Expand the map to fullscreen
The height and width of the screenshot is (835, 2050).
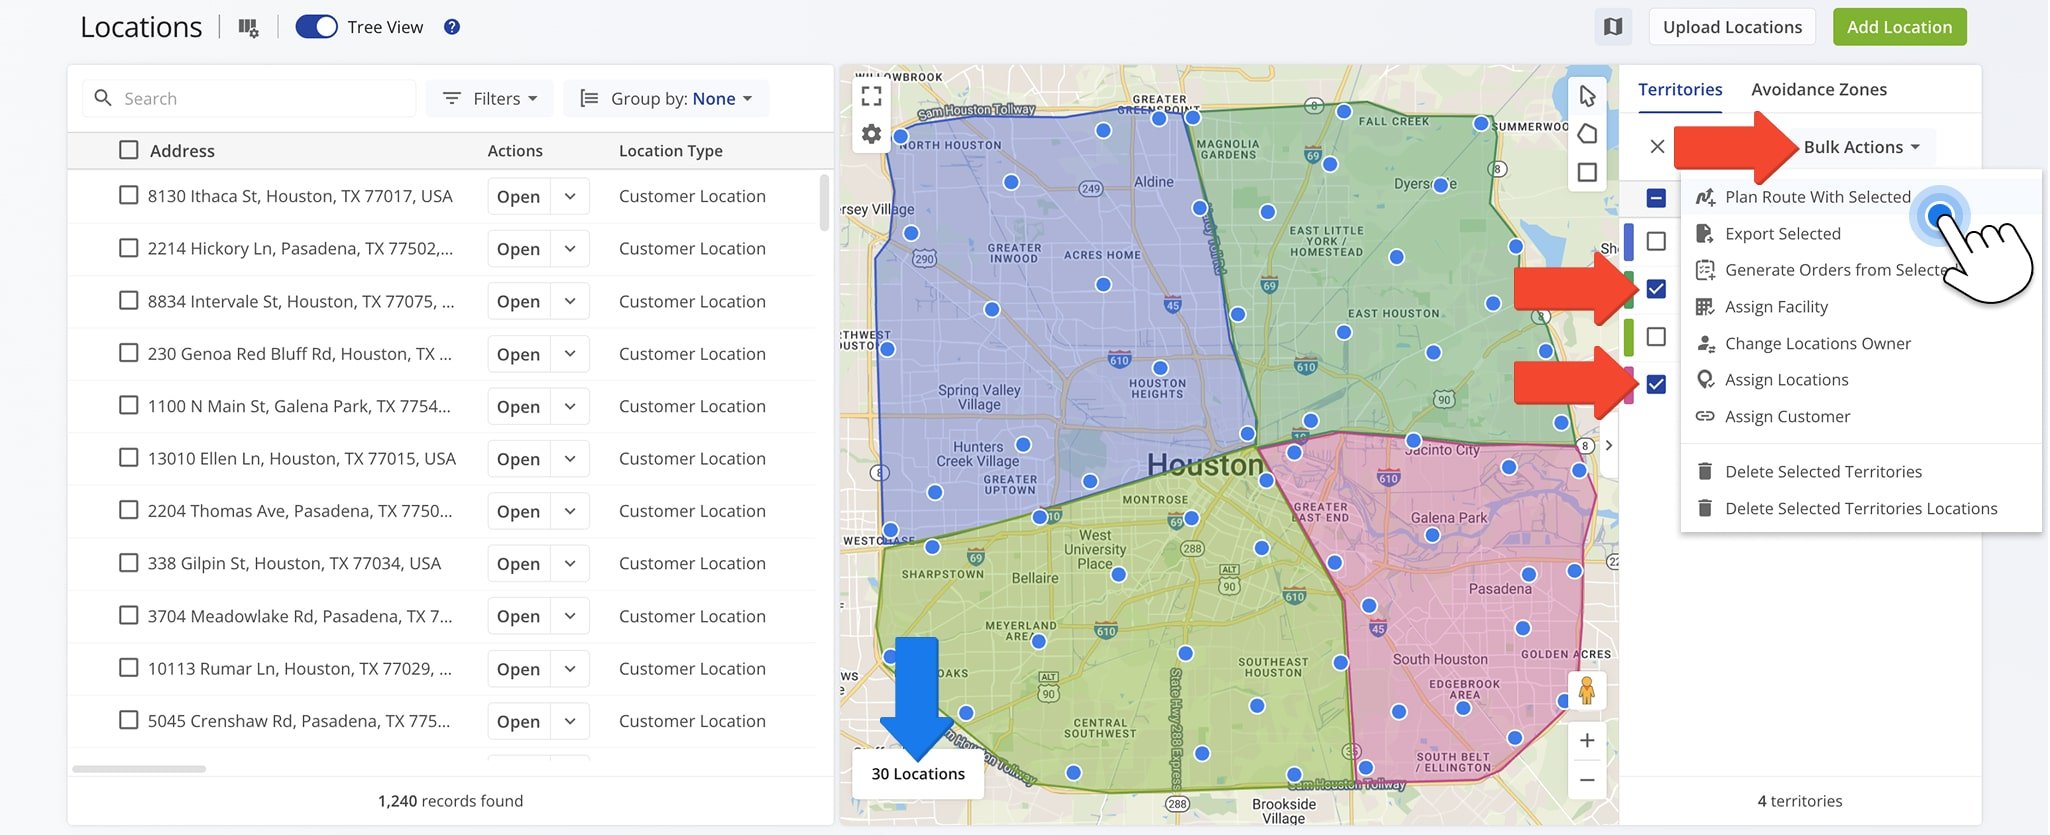click(x=872, y=96)
